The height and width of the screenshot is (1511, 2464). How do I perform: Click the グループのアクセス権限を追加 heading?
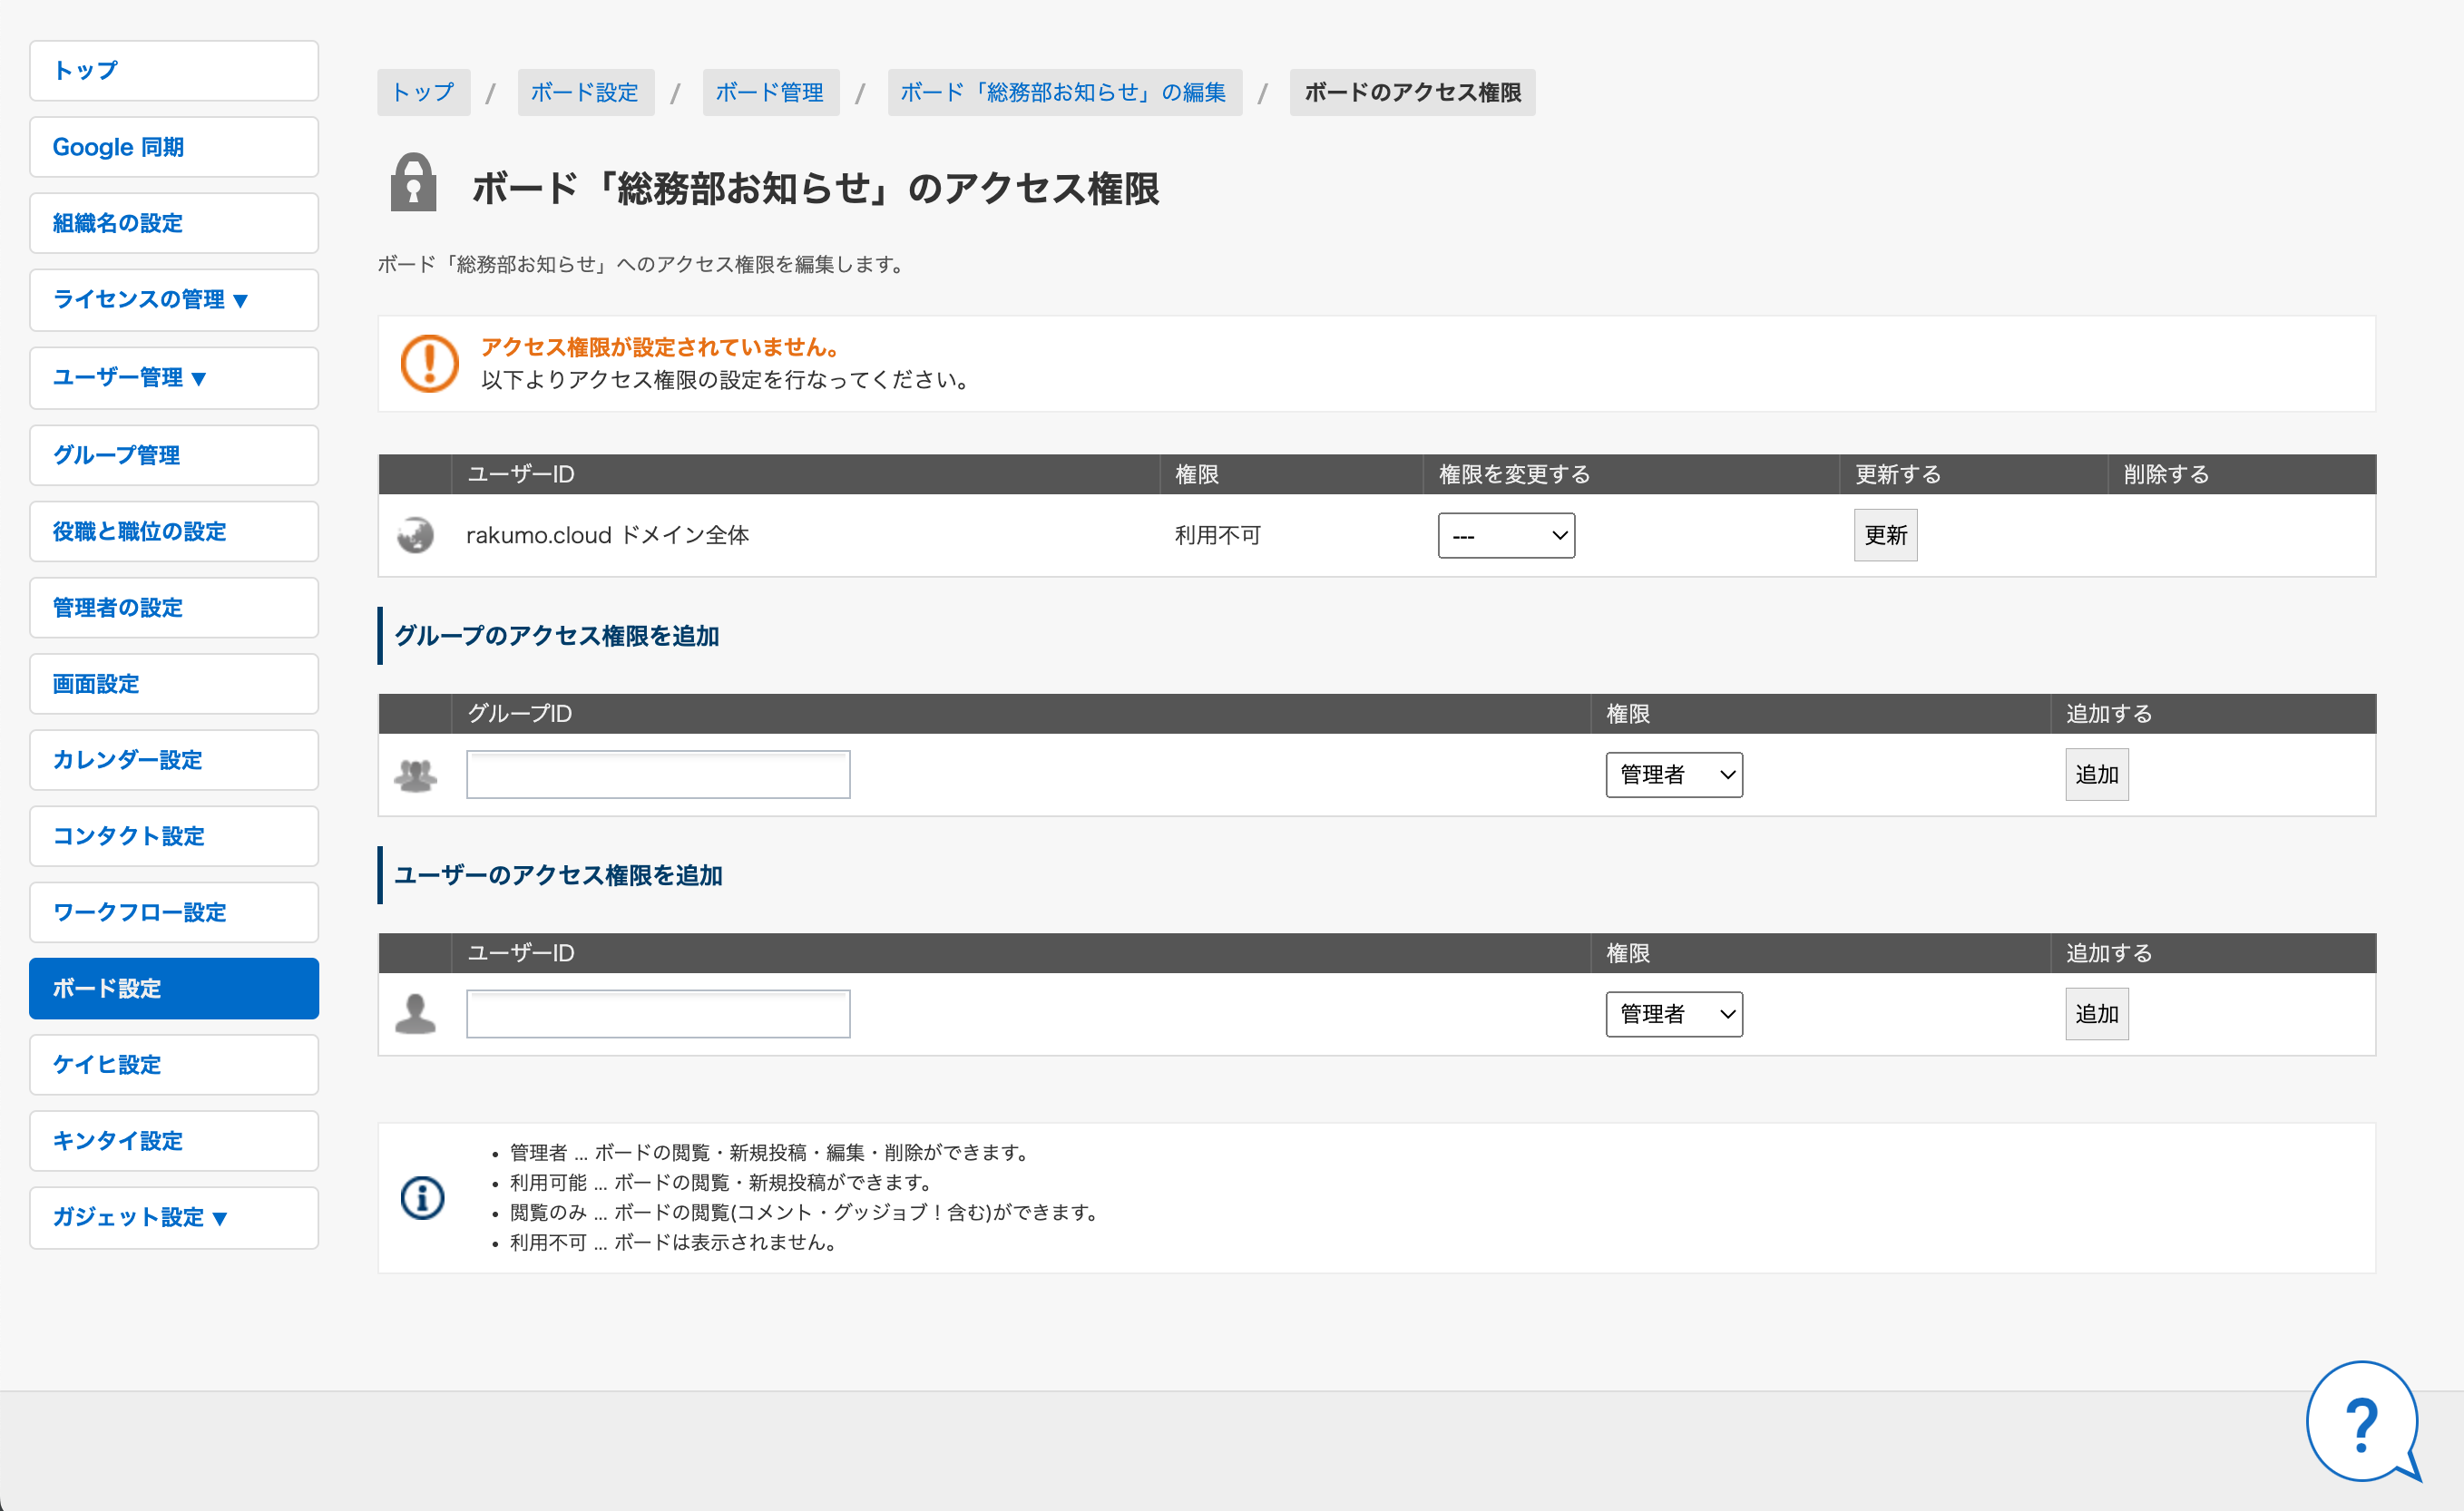tap(556, 636)
